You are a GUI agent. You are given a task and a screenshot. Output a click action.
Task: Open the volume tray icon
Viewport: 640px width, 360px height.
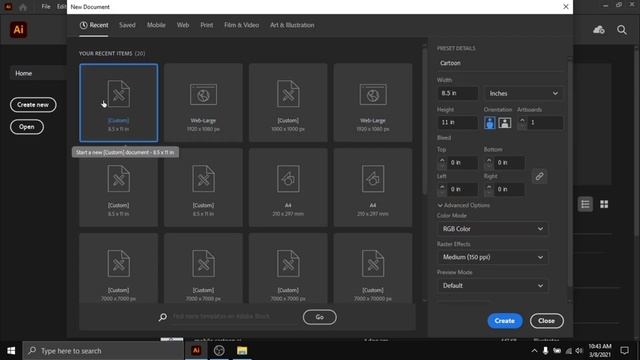pos(579,351)
